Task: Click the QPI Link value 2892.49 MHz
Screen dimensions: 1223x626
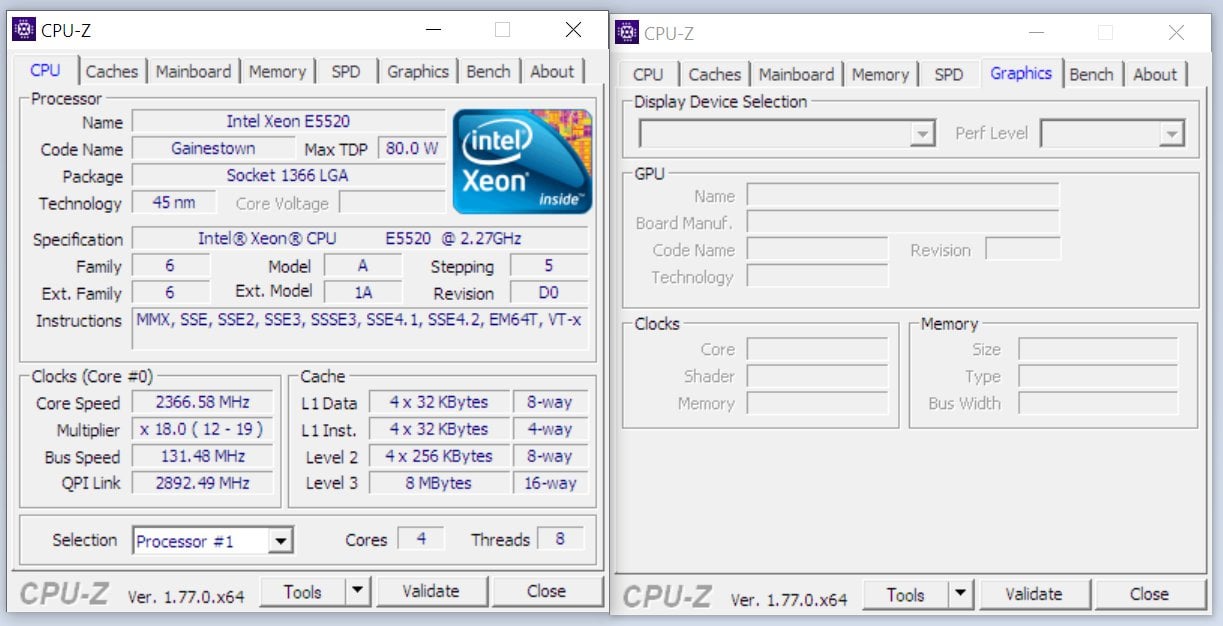Action: tap(203, 483)
